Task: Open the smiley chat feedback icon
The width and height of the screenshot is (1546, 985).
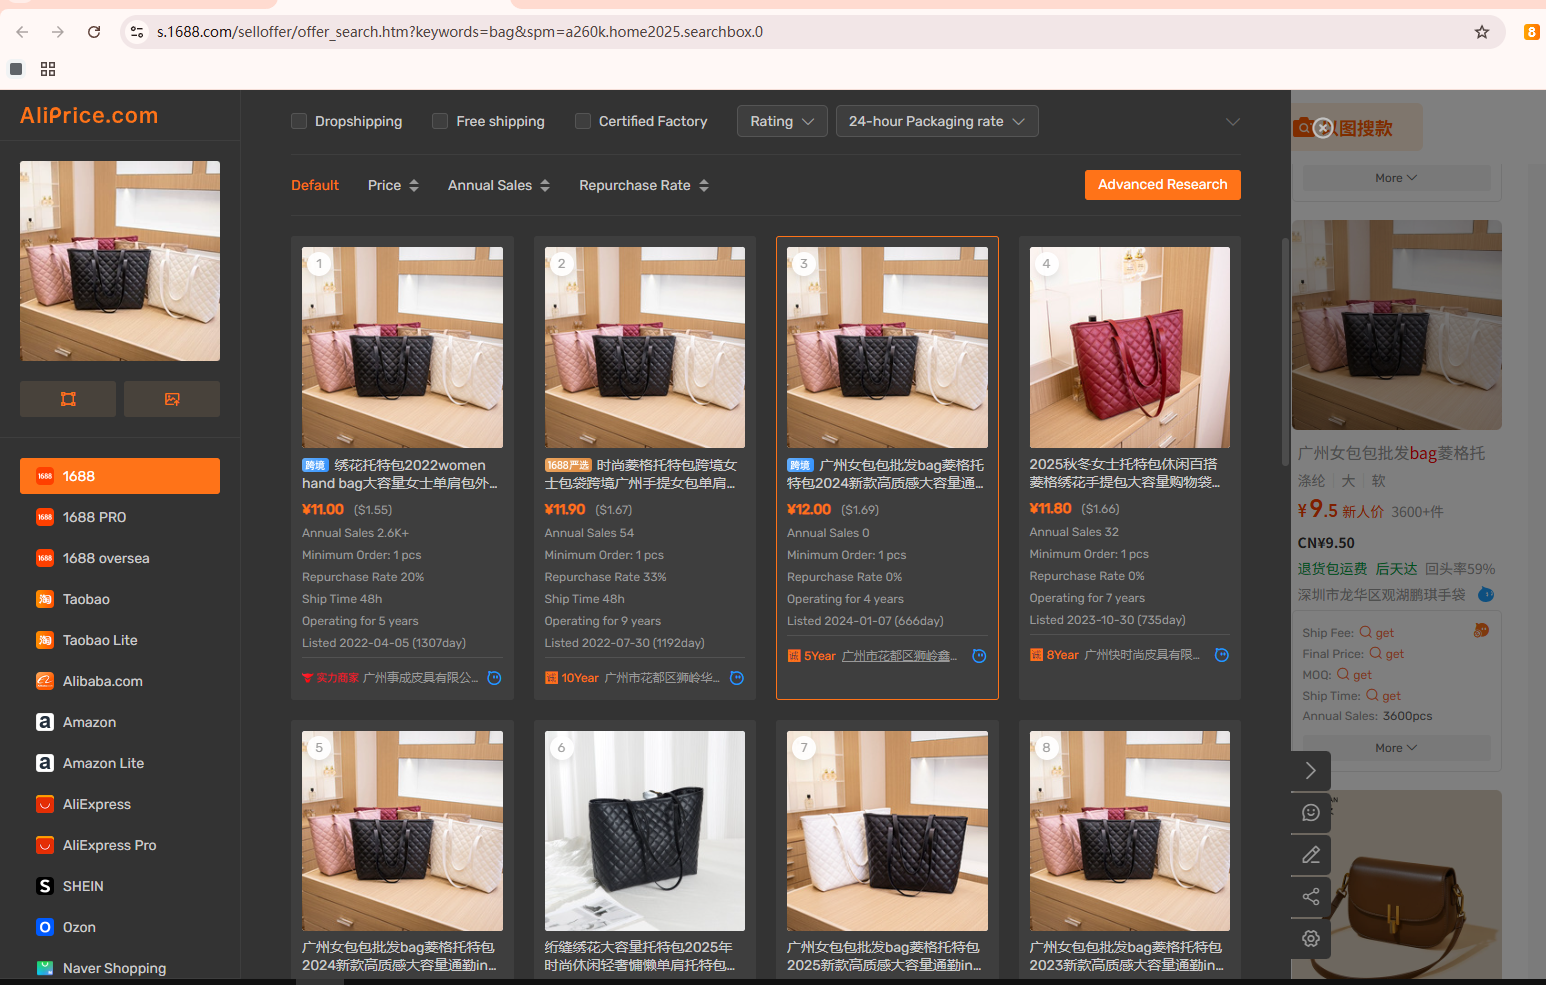Action: tap(1311, 813)
